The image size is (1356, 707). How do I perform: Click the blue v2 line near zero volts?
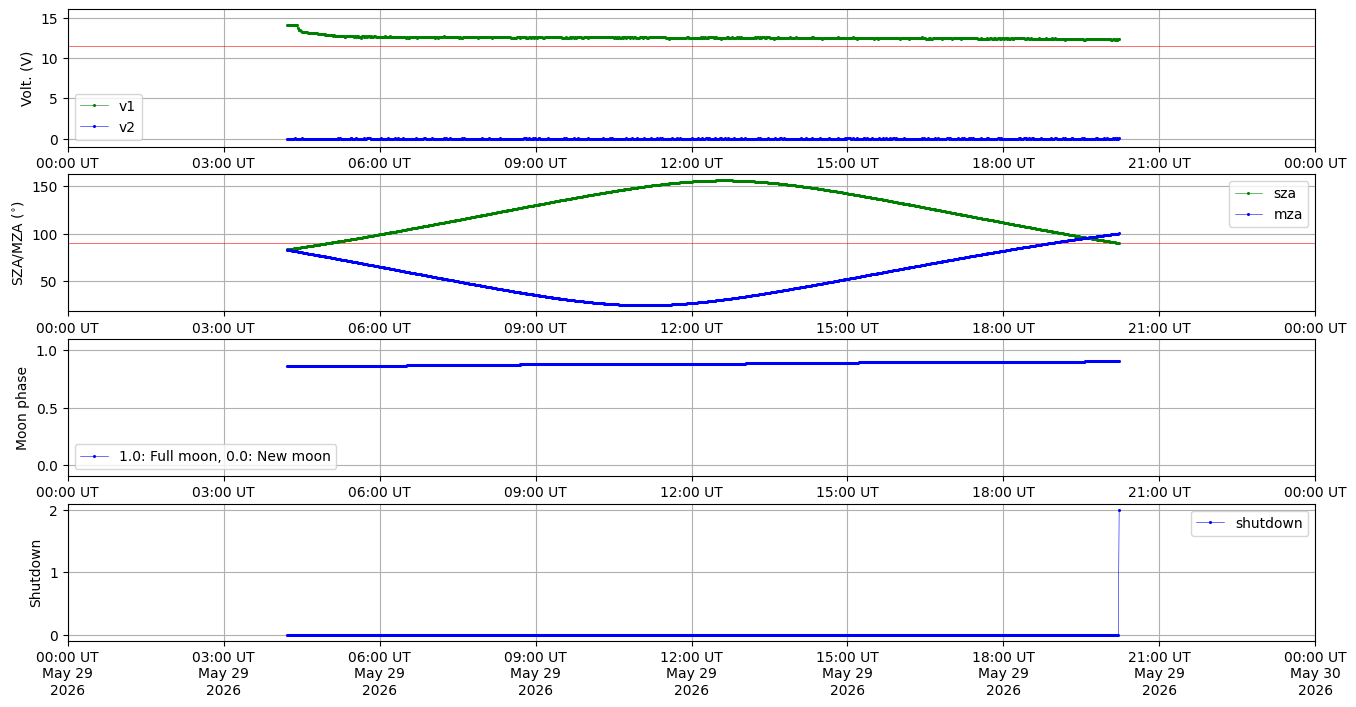700,139
